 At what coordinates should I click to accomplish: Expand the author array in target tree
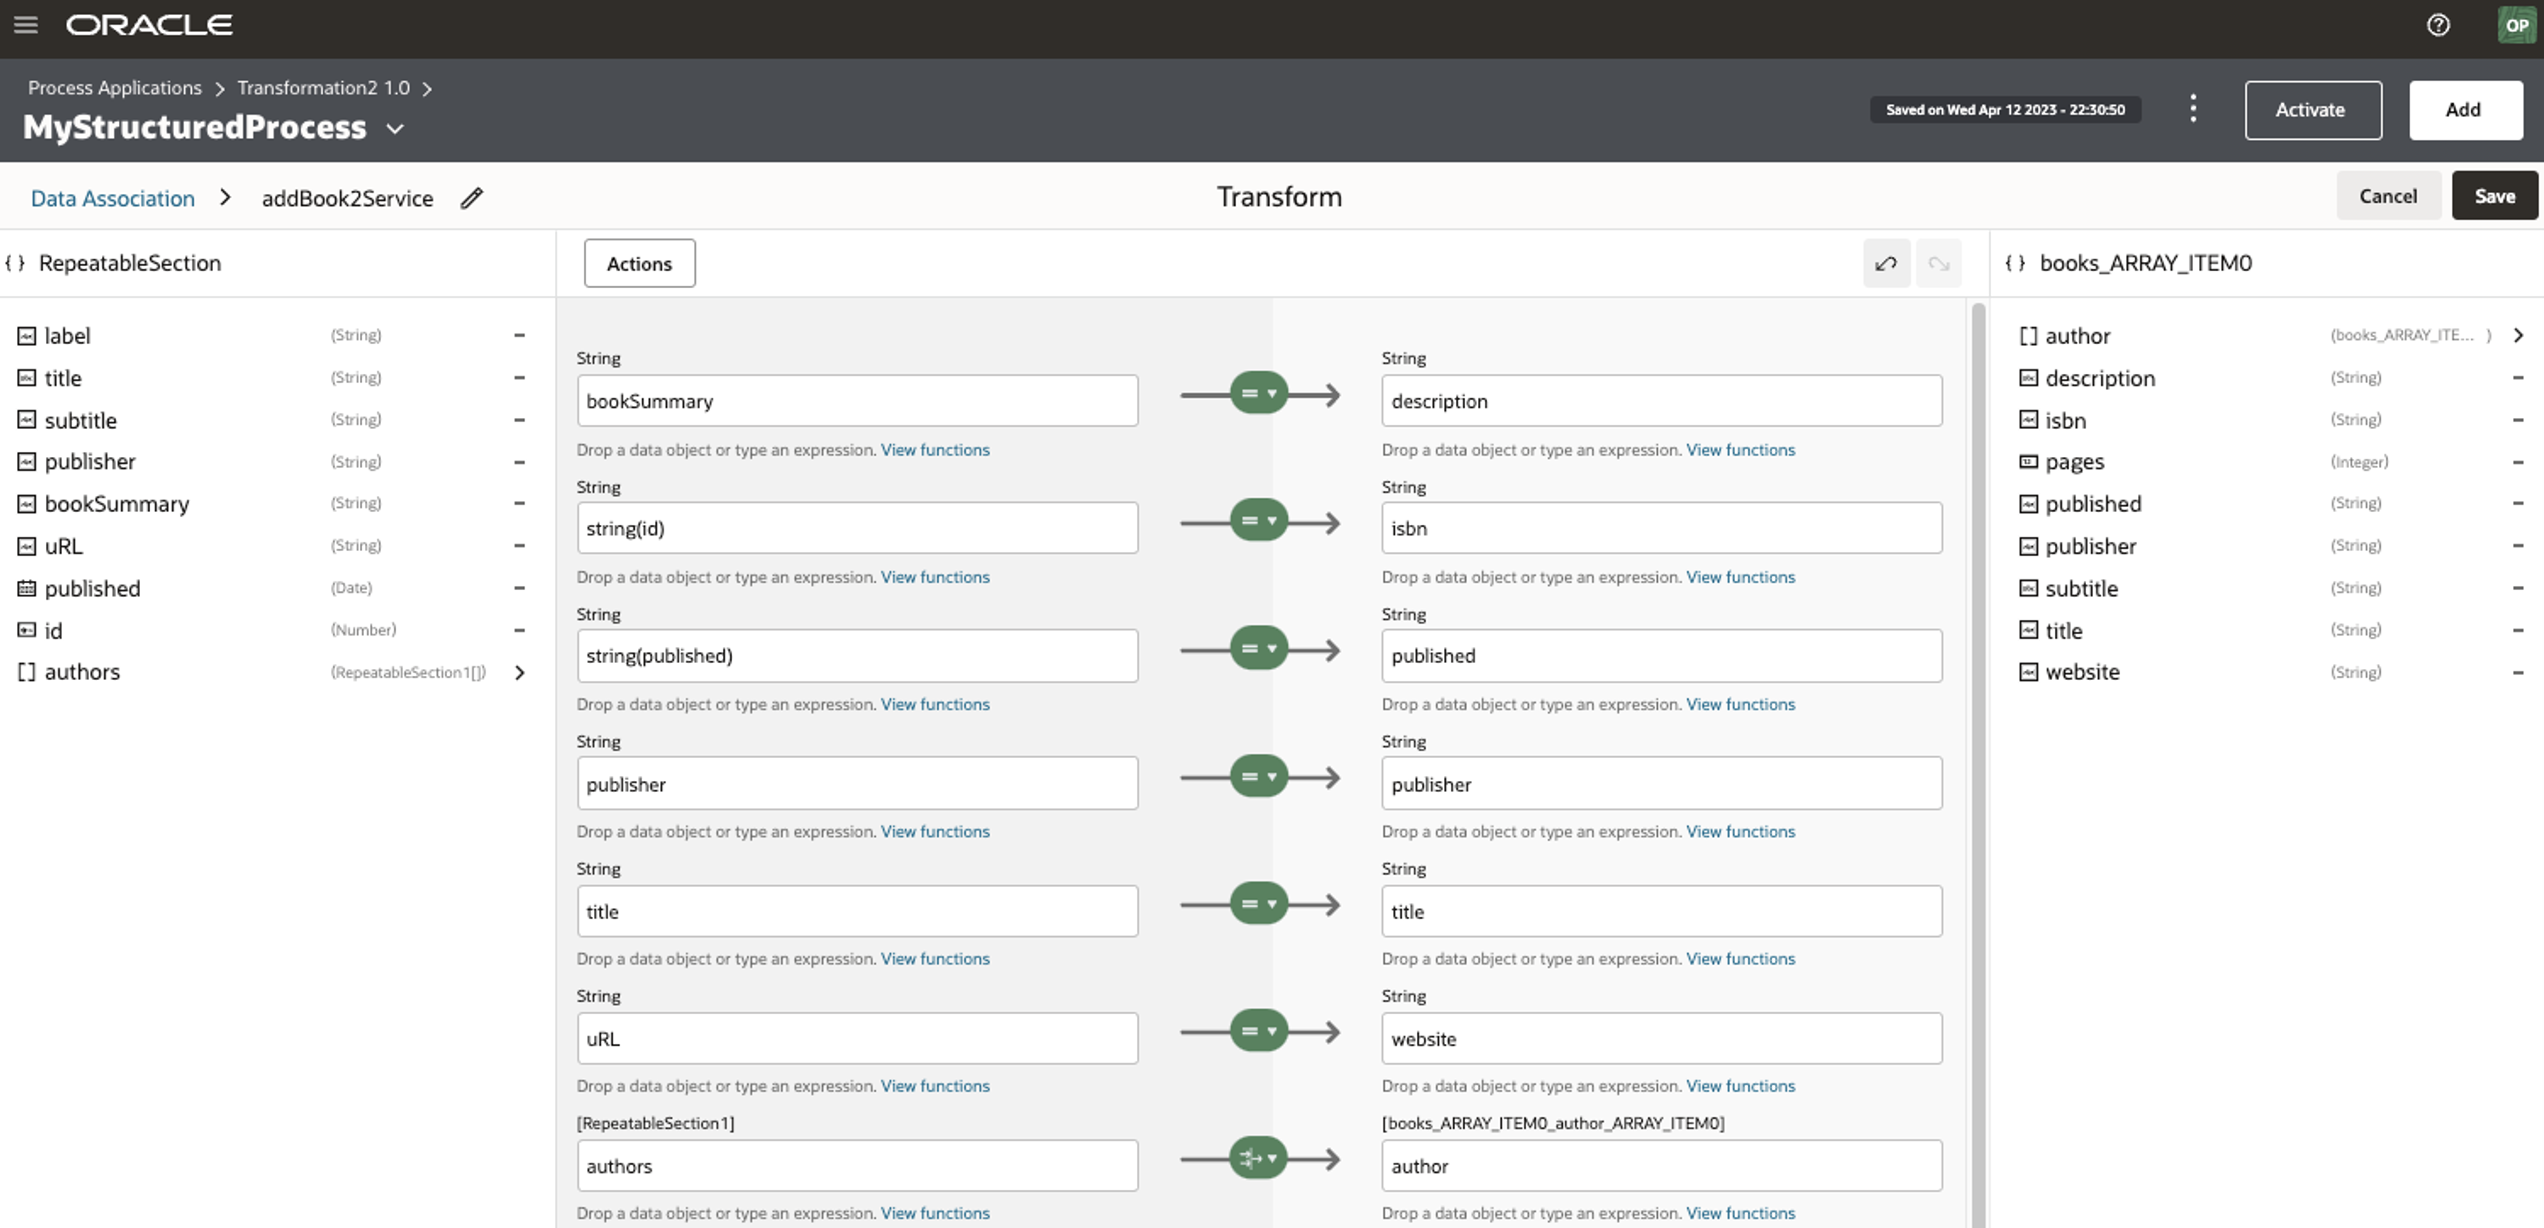point(2518,336)
